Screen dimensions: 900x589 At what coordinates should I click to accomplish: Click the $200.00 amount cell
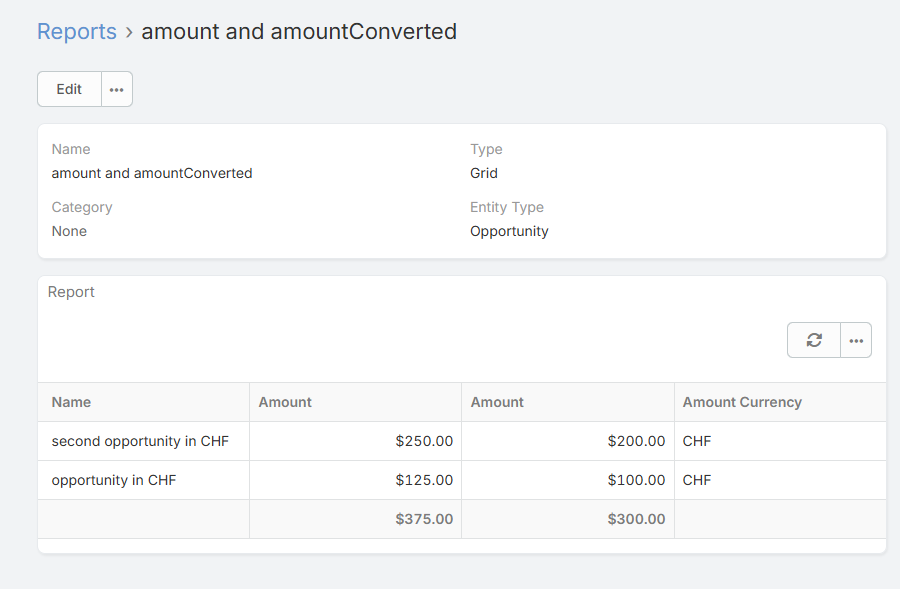pyautogui.click(x=636, y=441)
